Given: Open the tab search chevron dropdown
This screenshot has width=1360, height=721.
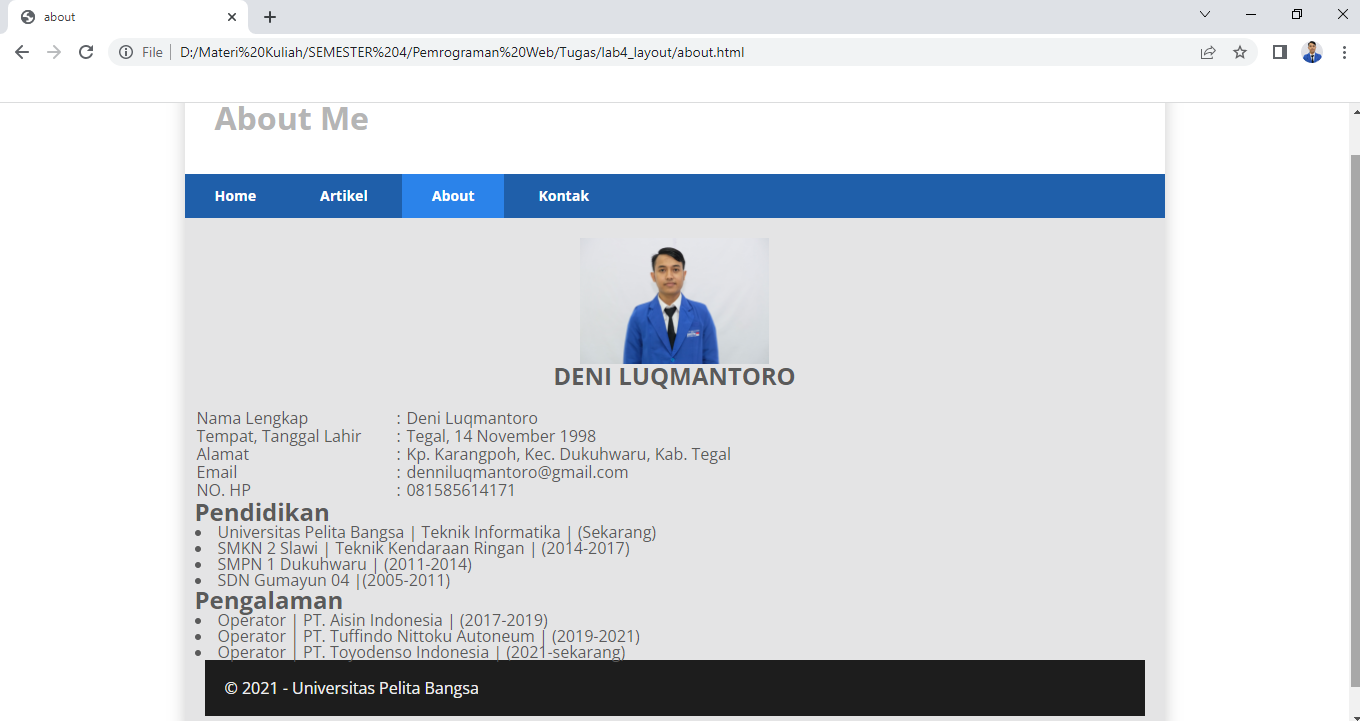Looking at the screenshot, I should pyautogui.click(x=1204, y=15).
